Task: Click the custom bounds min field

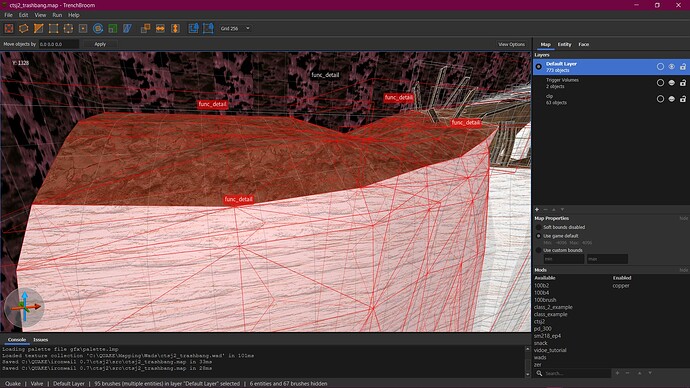Action: pos(564,259)
